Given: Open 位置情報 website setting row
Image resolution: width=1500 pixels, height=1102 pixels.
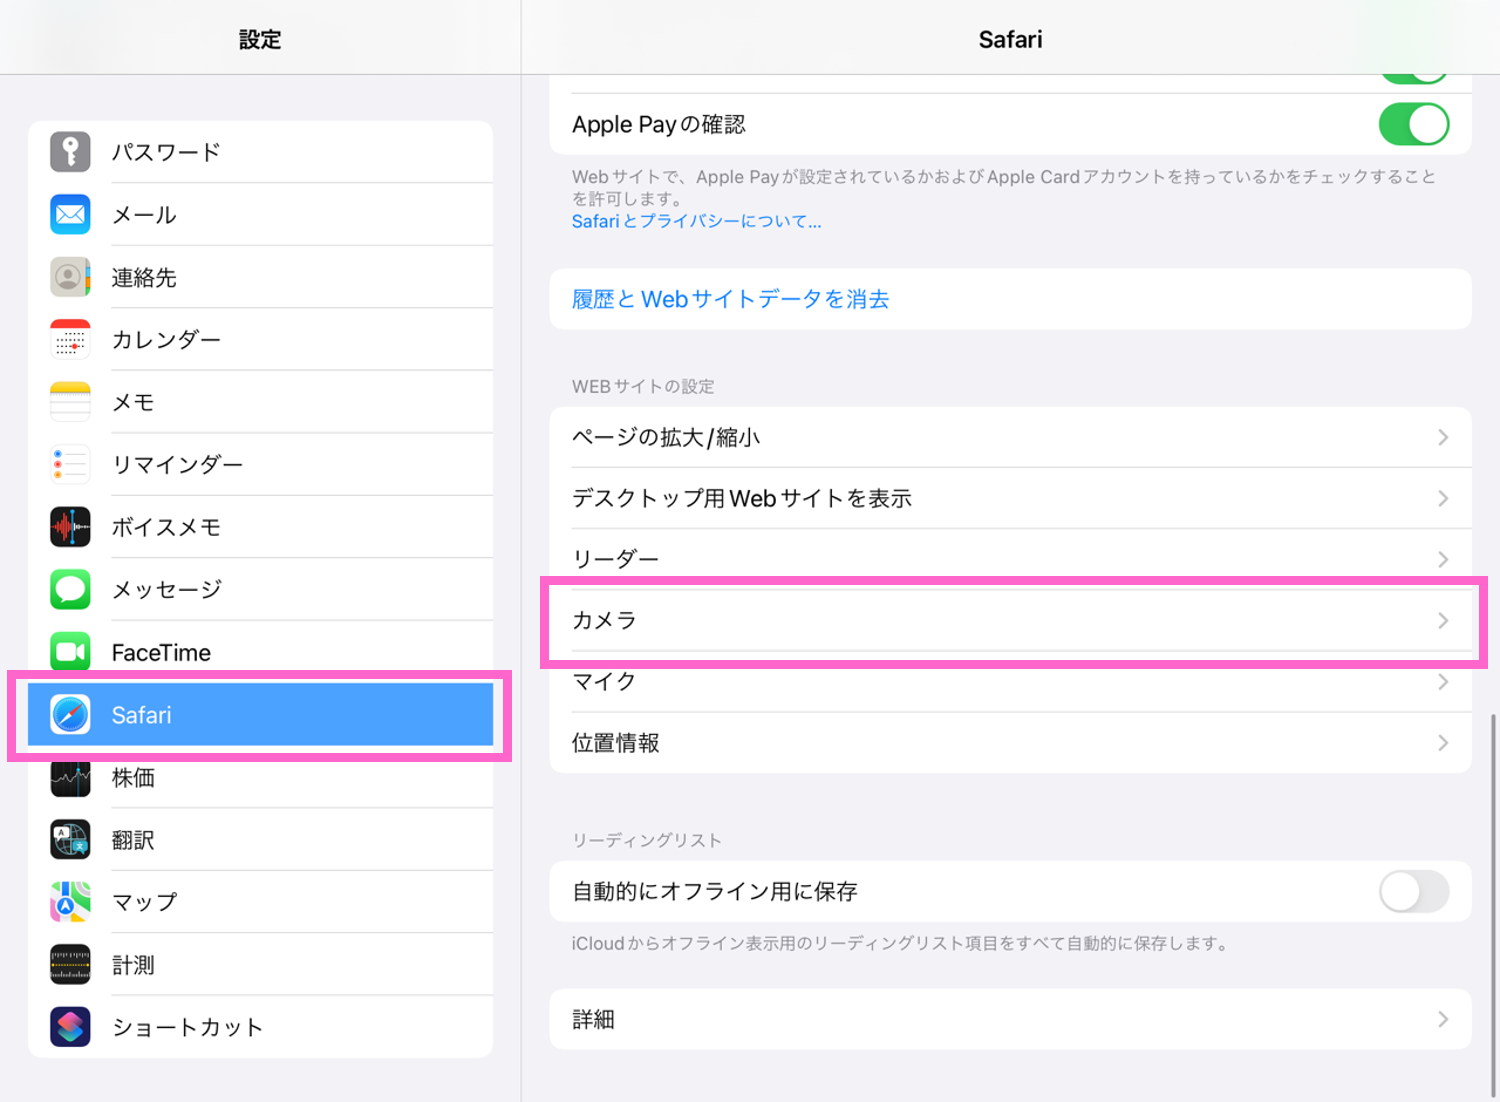Looking at the screenshot, I should point(1010,743).
